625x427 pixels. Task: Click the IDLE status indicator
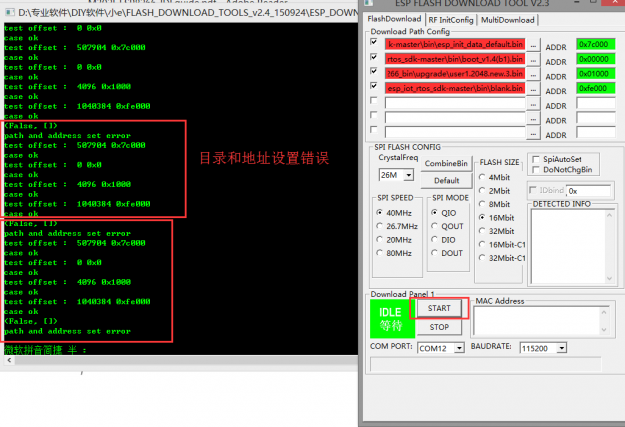pyautogui.click(x=392, y=319)
